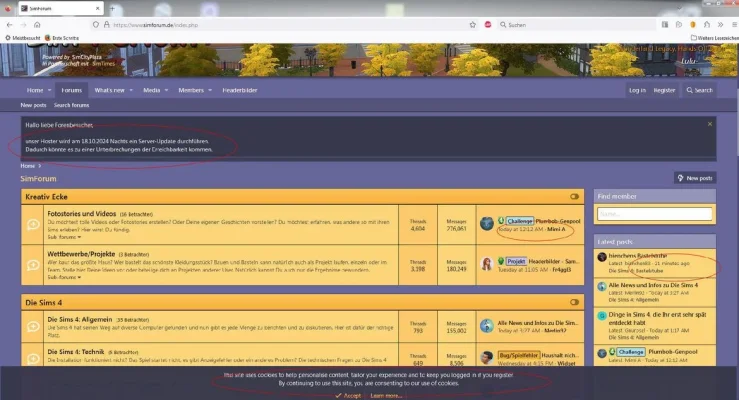Expand the Home menu dropdown arrow
Viewport: 739px width, 400px height.
point(49,90)
